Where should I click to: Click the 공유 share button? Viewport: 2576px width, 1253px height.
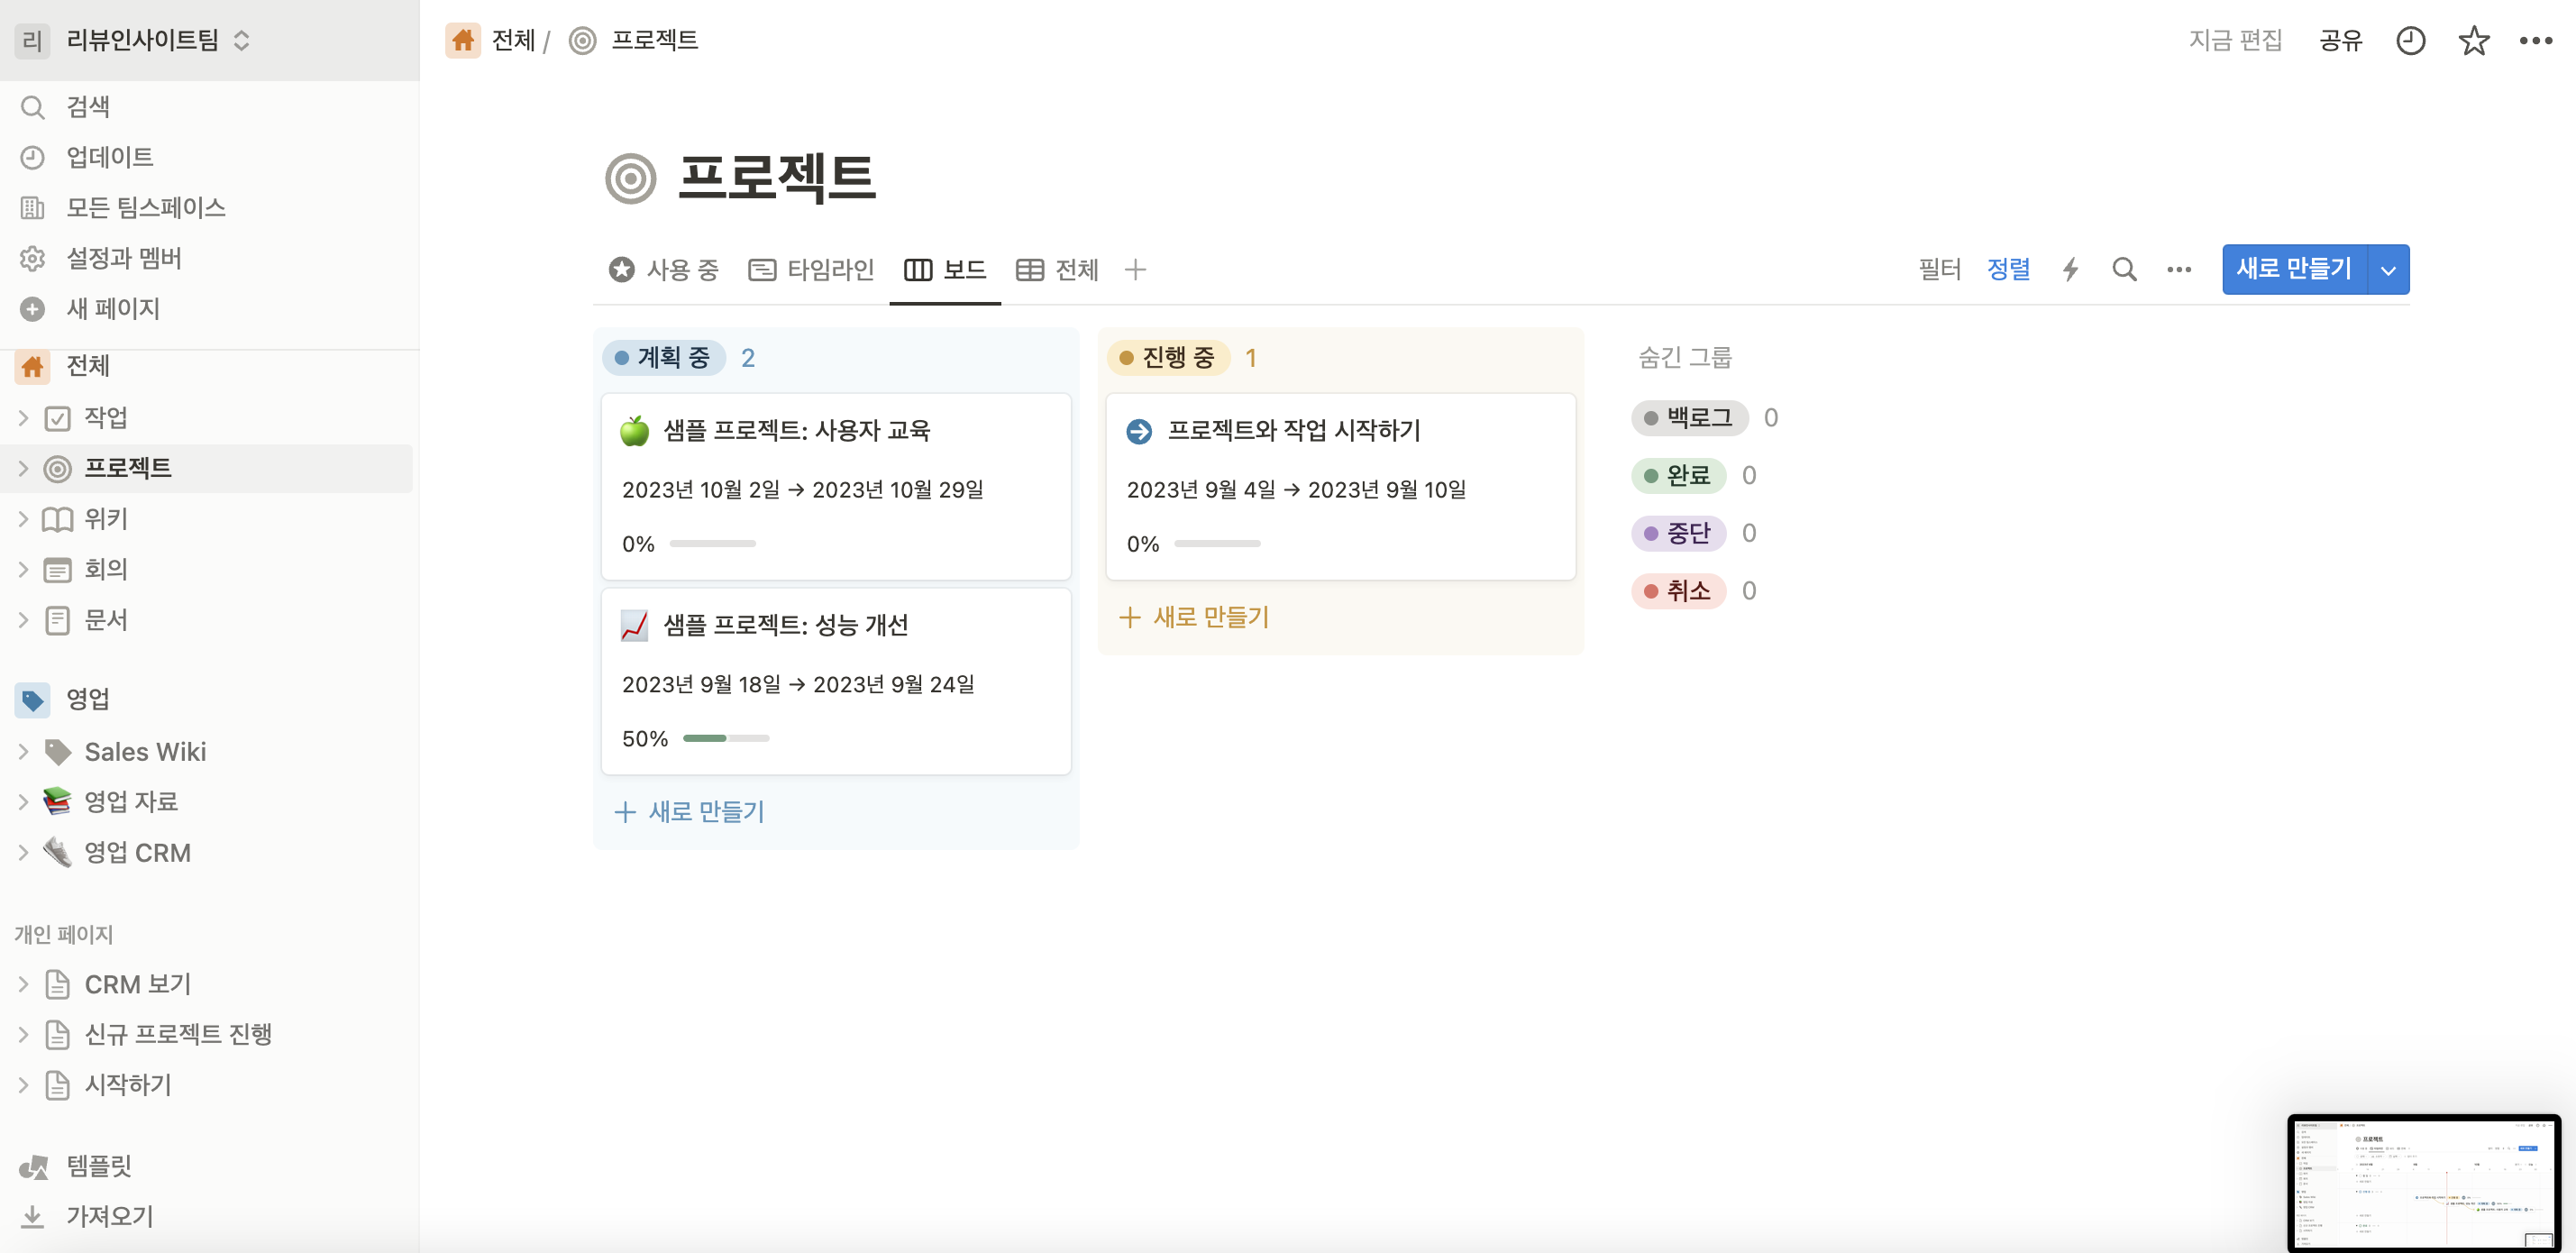pos(2340,41)
